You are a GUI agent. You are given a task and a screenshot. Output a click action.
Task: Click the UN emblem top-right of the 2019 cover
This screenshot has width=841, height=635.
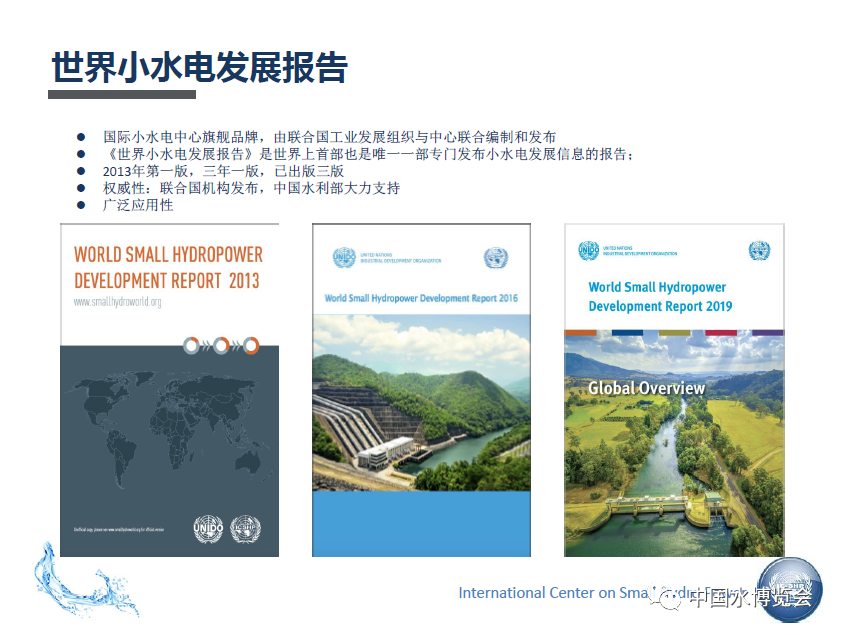coord(762,247)
